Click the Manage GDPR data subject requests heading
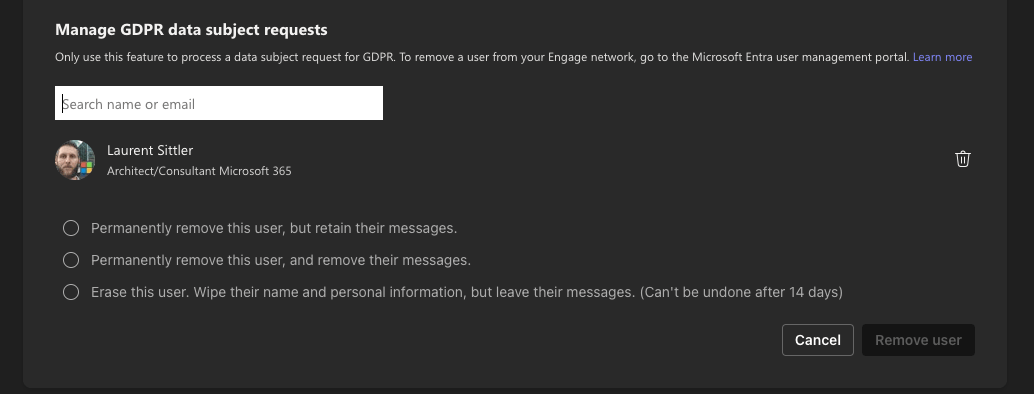This screenshot has height=394, width=1034. click(x=191, y=30)
